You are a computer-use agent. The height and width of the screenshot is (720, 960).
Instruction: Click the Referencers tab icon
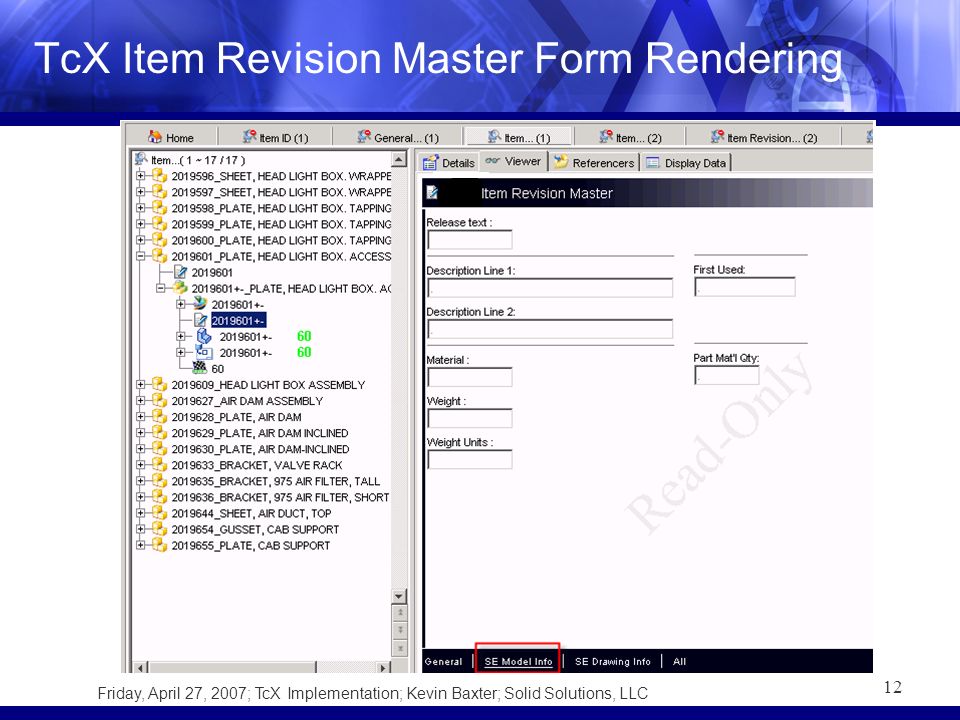561,162
